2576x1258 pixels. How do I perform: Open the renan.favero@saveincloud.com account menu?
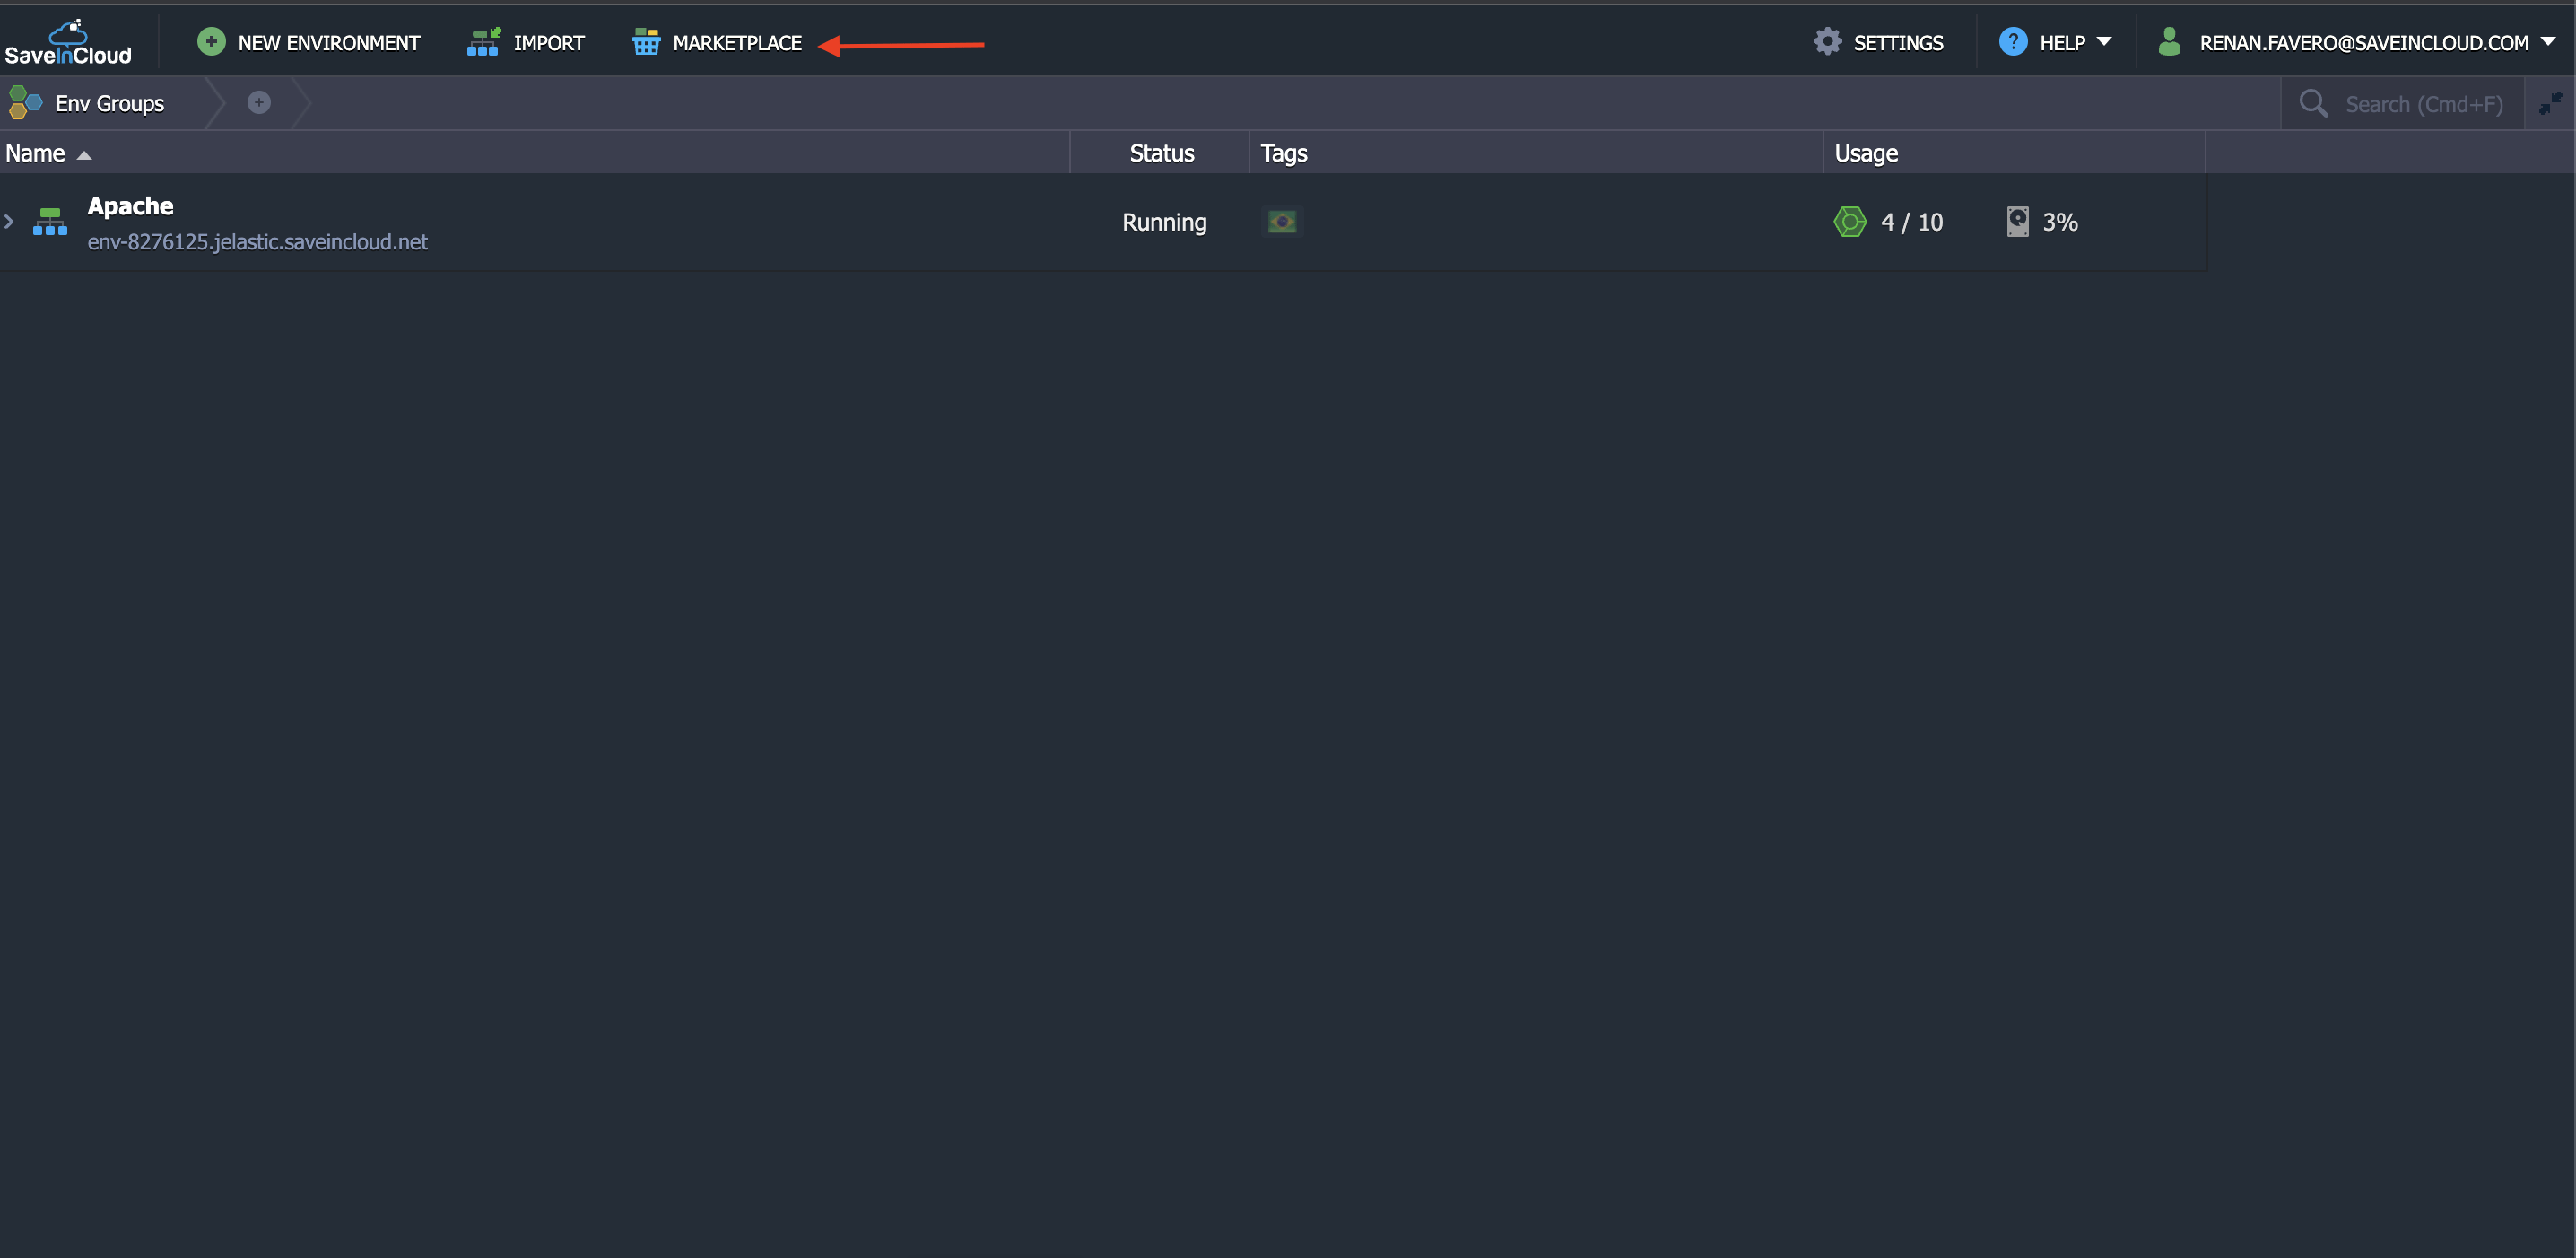[2357, 42]
